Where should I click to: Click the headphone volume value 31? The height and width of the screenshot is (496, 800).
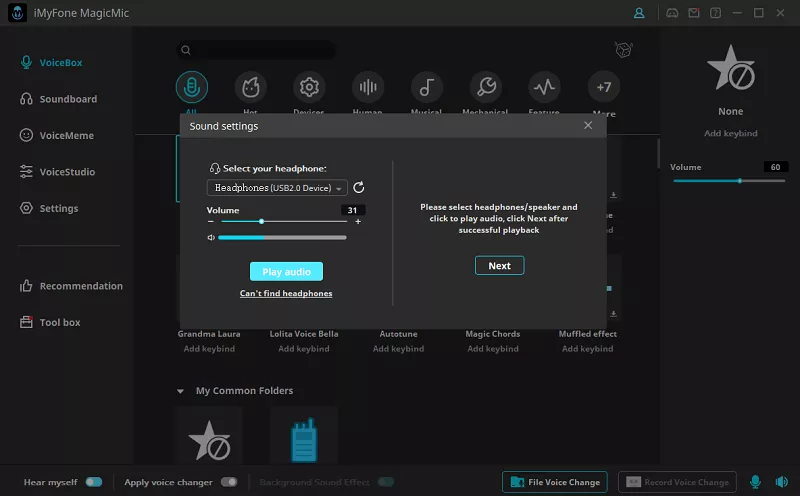point(353,210)
